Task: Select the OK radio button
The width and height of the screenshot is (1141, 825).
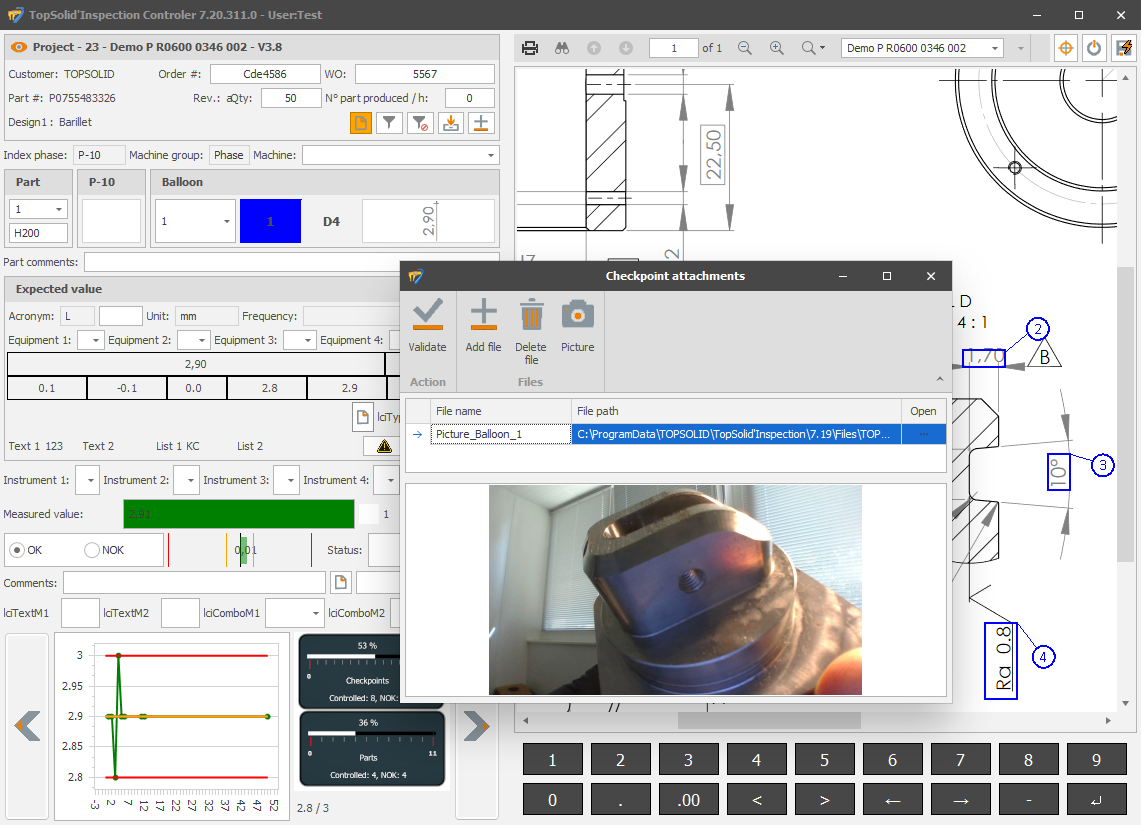Action: tap(17, 550)
